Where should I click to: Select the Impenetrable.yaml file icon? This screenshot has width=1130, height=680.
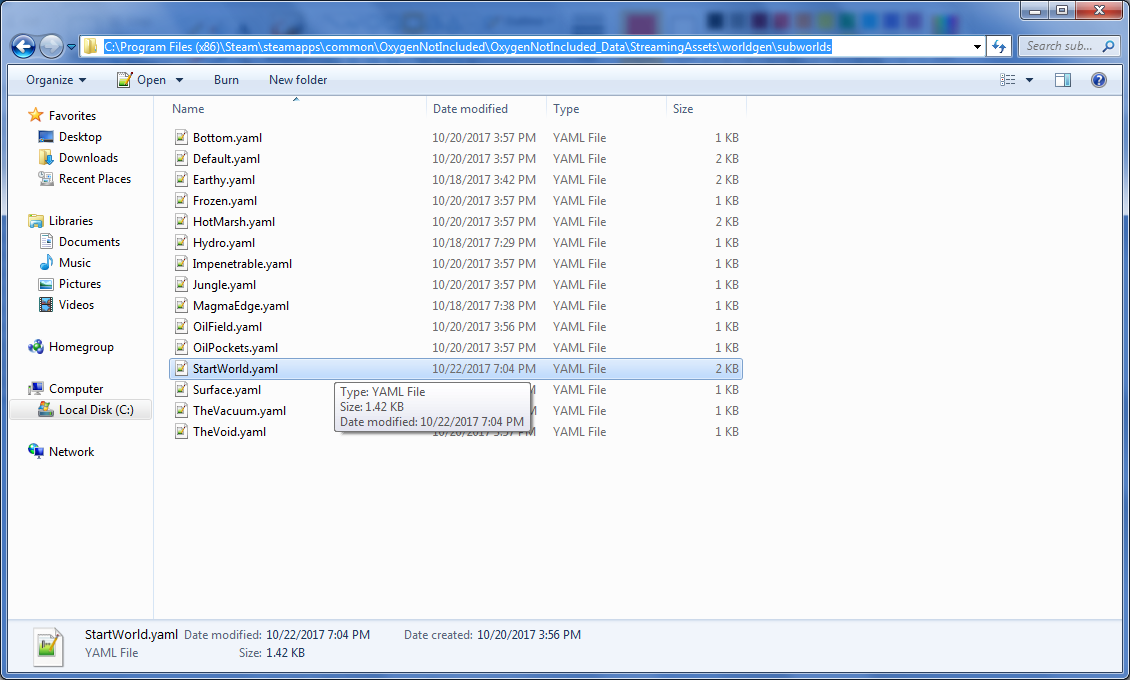click(181, 263)
